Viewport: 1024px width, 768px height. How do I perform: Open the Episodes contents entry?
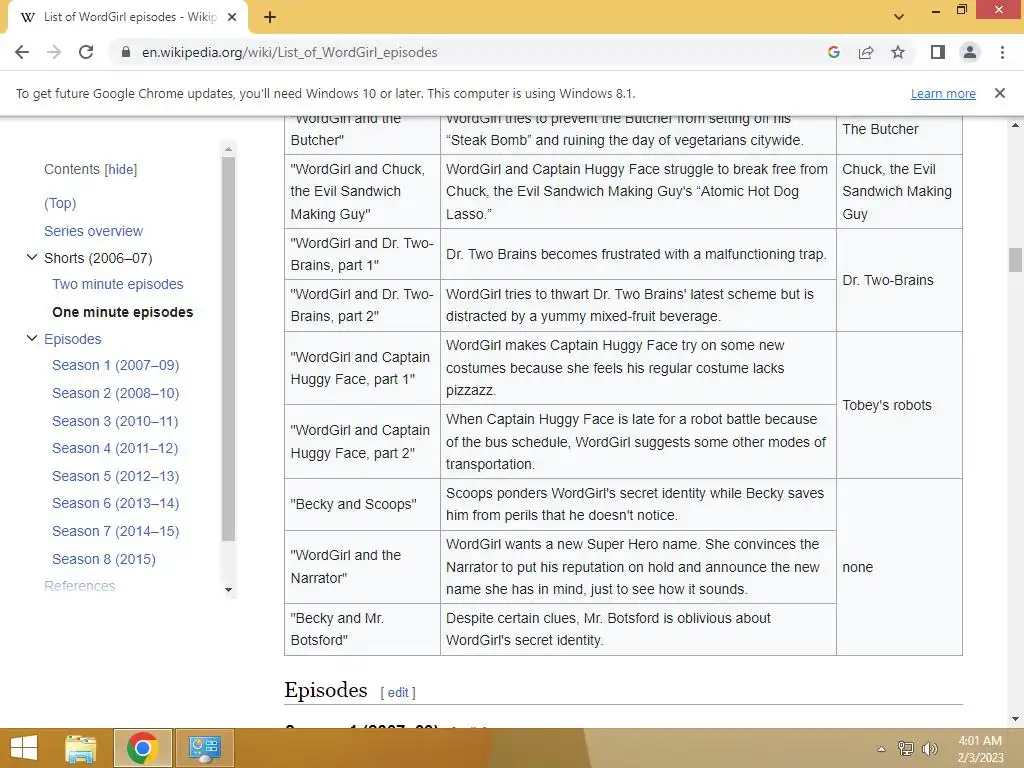pos(72,339)
